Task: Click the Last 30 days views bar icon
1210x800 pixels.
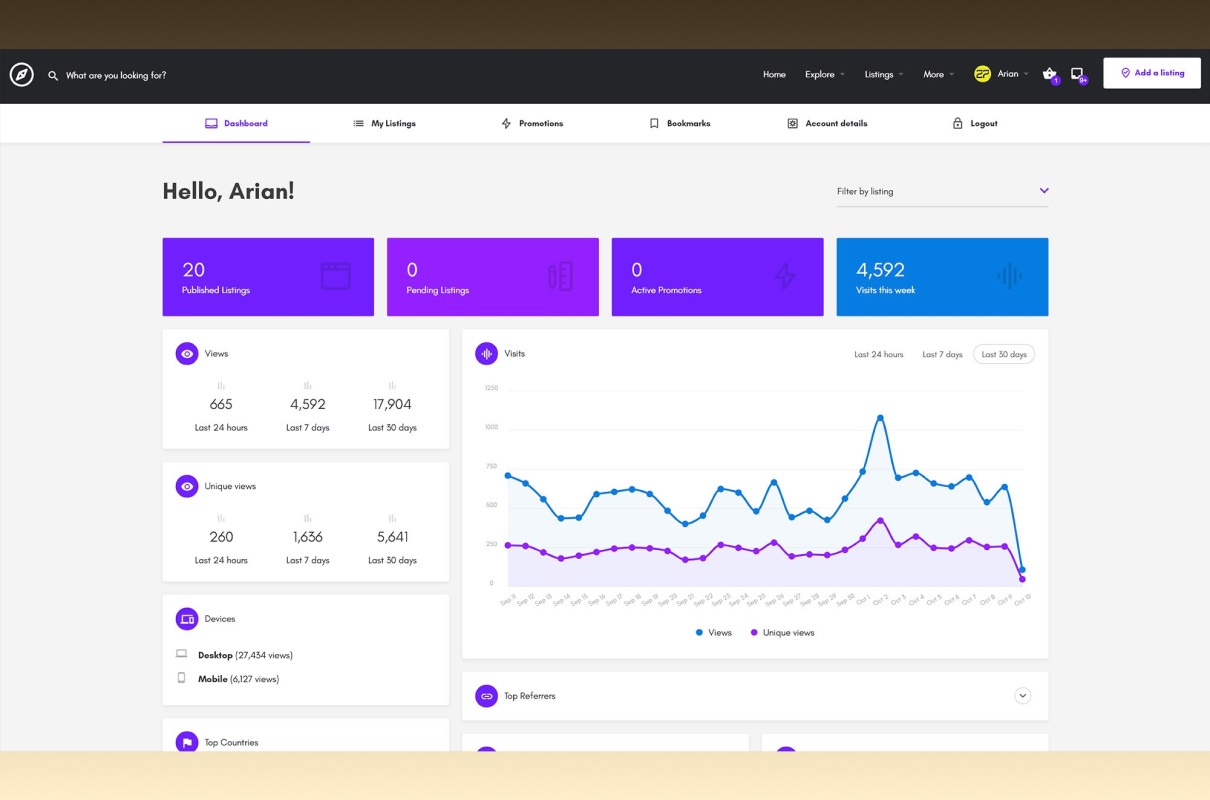Action: point(392,385)
